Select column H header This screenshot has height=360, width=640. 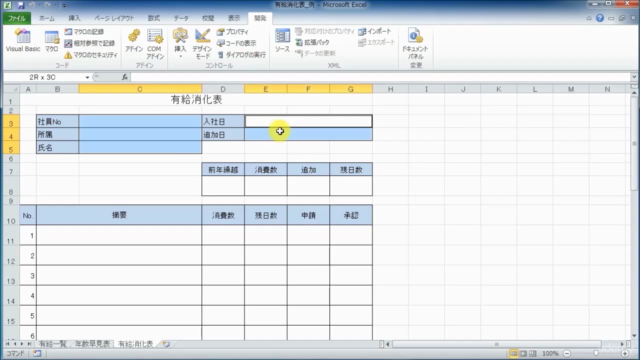[391, 89]
